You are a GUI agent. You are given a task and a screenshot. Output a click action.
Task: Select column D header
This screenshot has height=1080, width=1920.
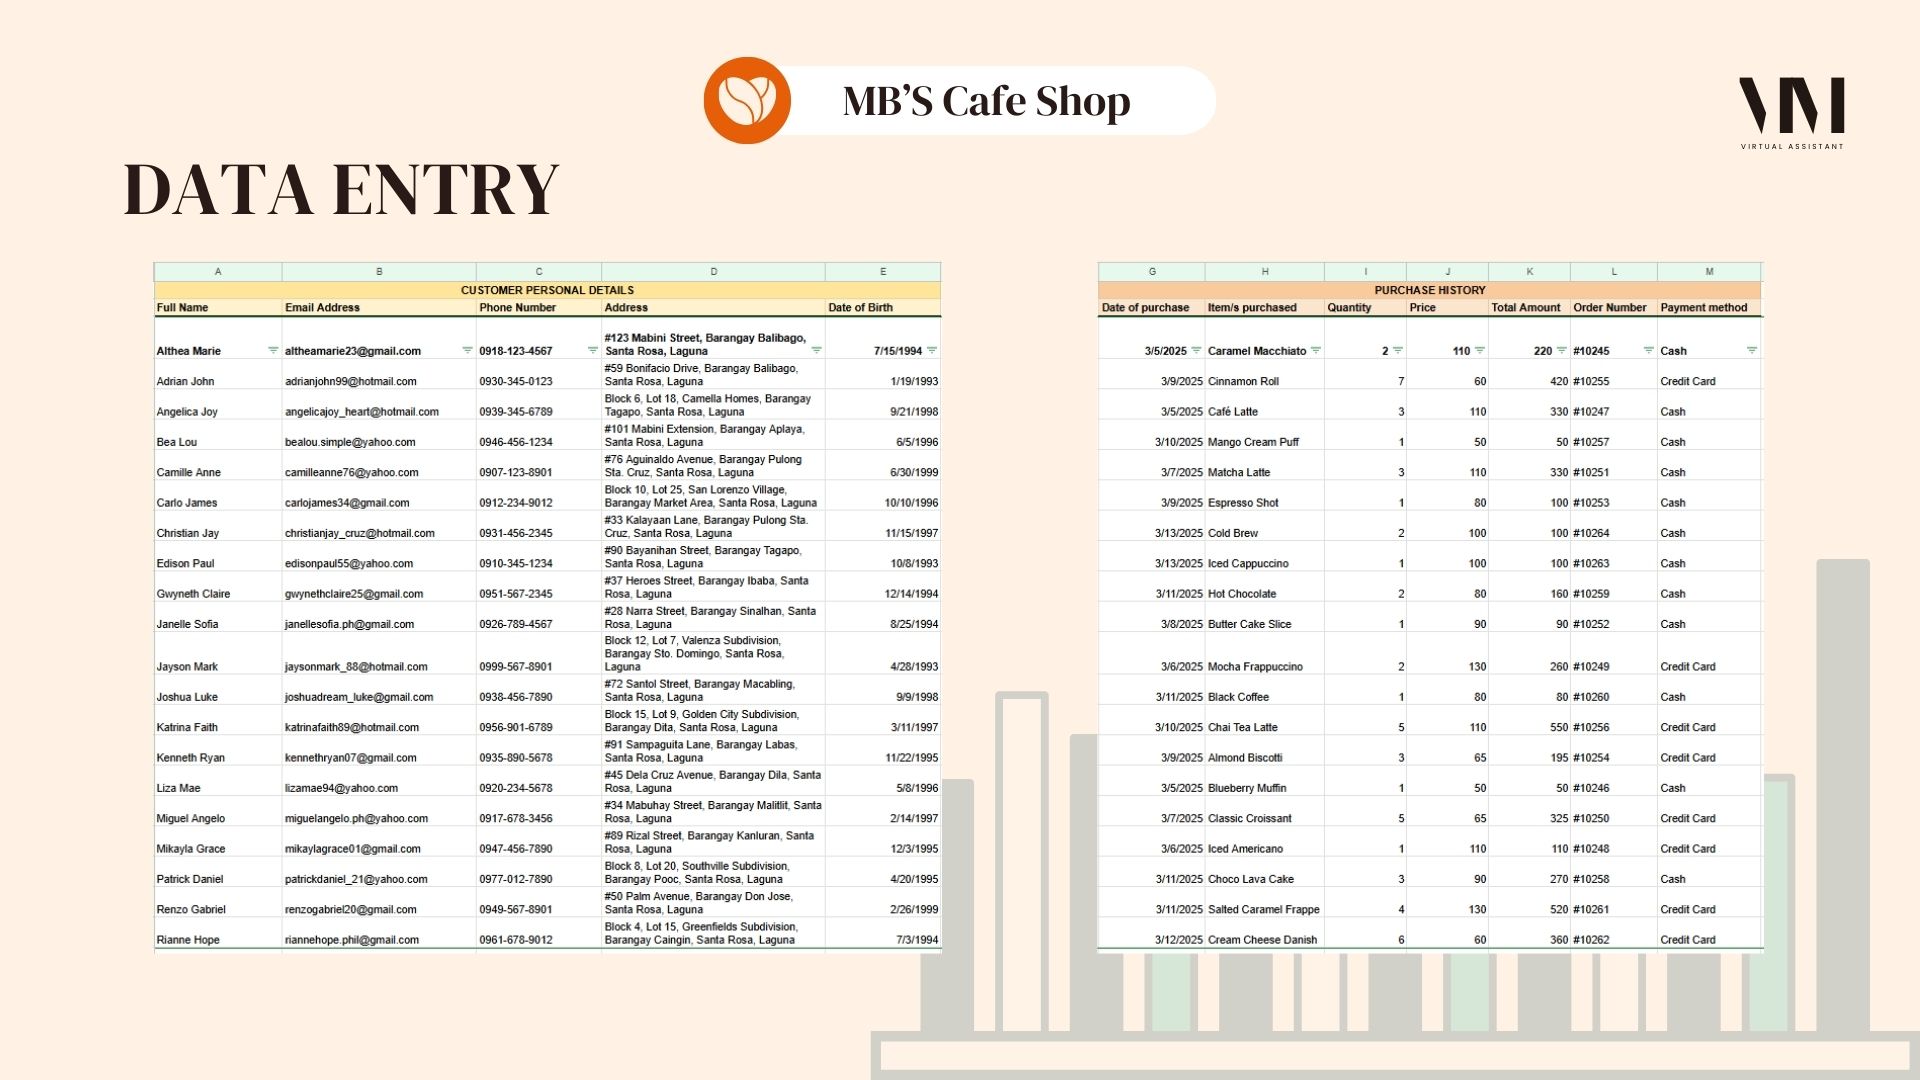pos(713,272)
